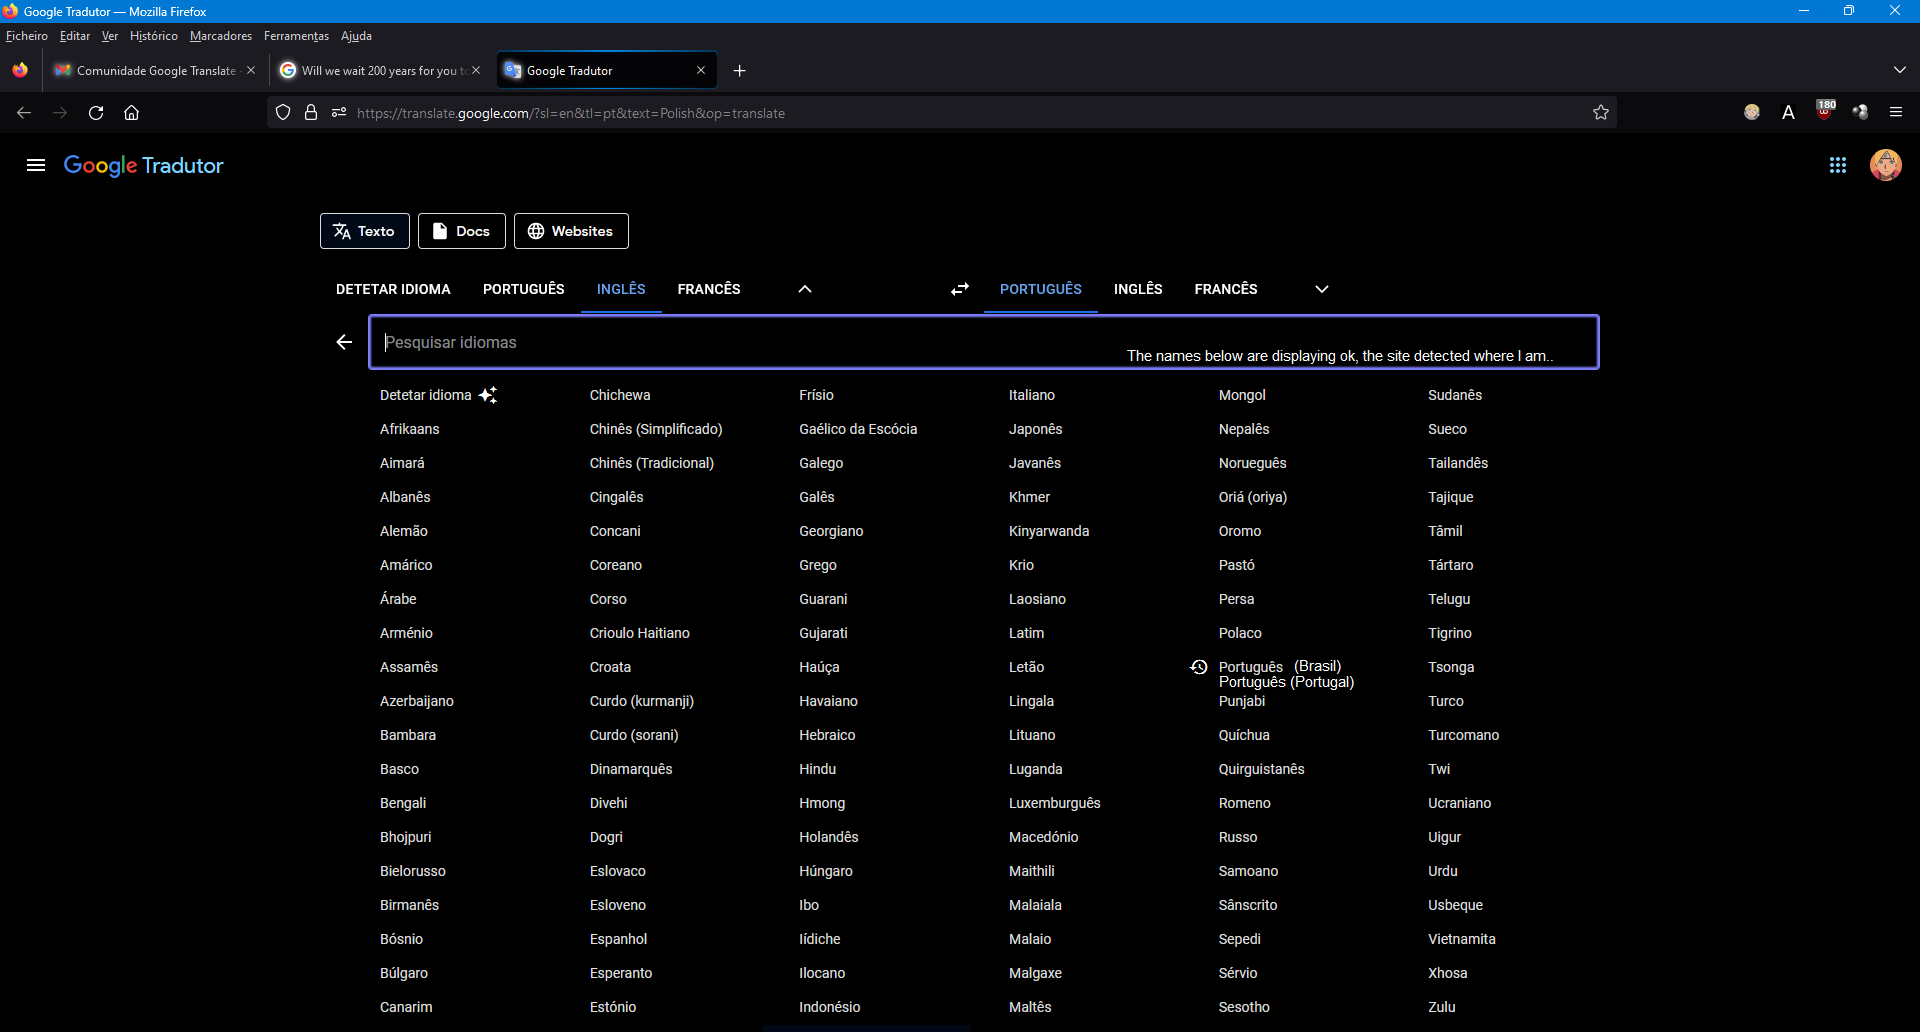Expand the target language list chevron
This screenshot has height=1032, width=1920.
click(x=1322, y=289)
